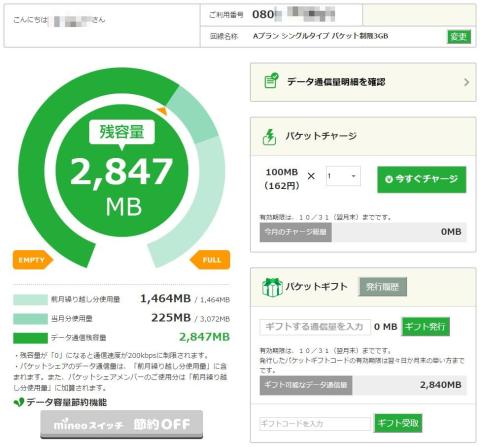This screenshot has height=447, width=480.
Task: Click the green leaf icon beside データ容量節約機能
Action: pyautogui.click(x=19, y=402)
